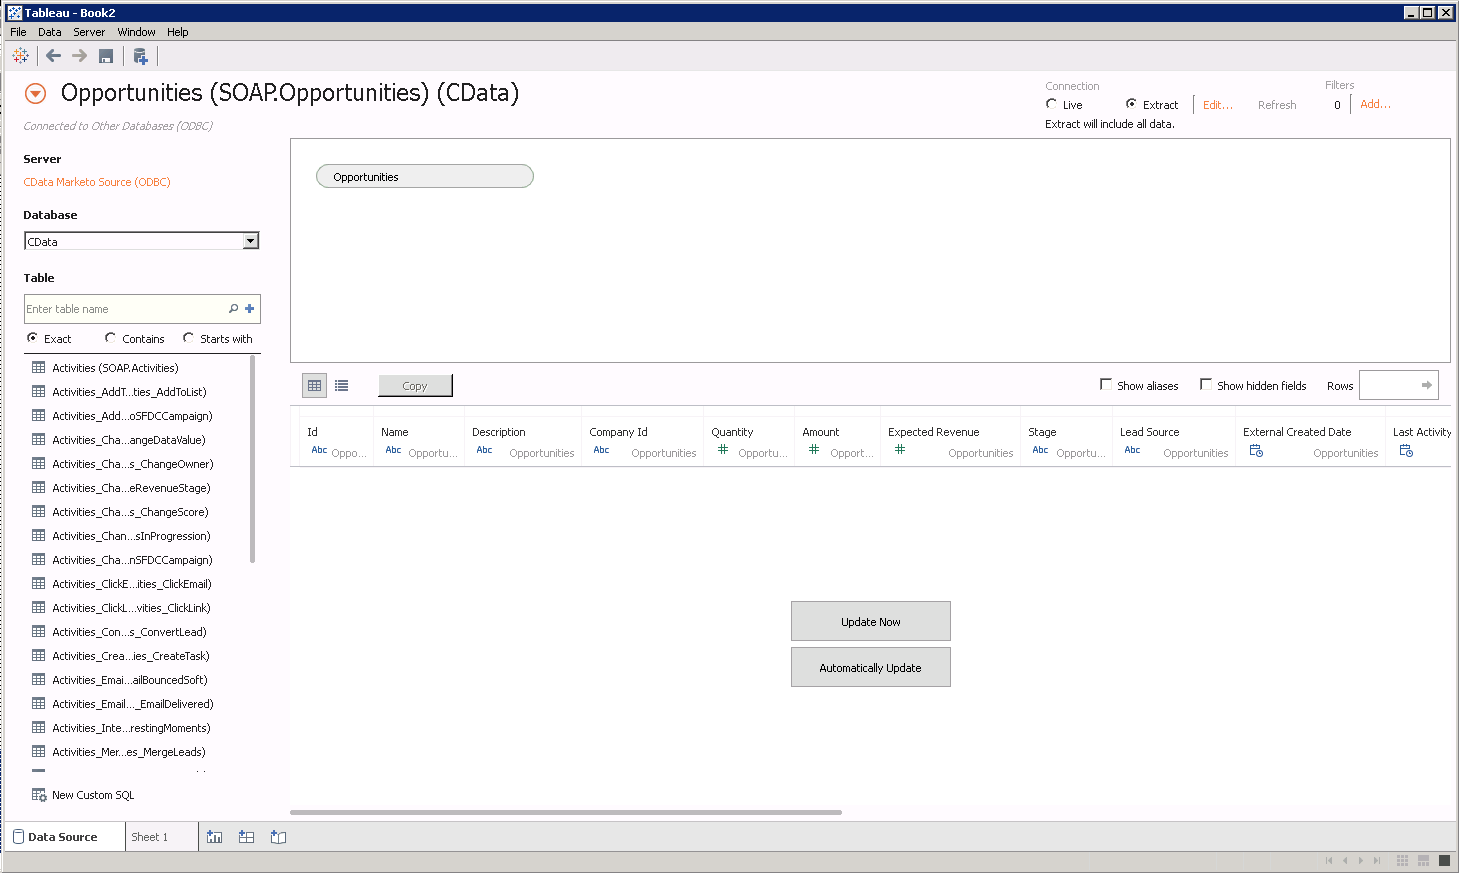1459x873 pixels.
Task: Click the add new data source icon
Action: 140,56
